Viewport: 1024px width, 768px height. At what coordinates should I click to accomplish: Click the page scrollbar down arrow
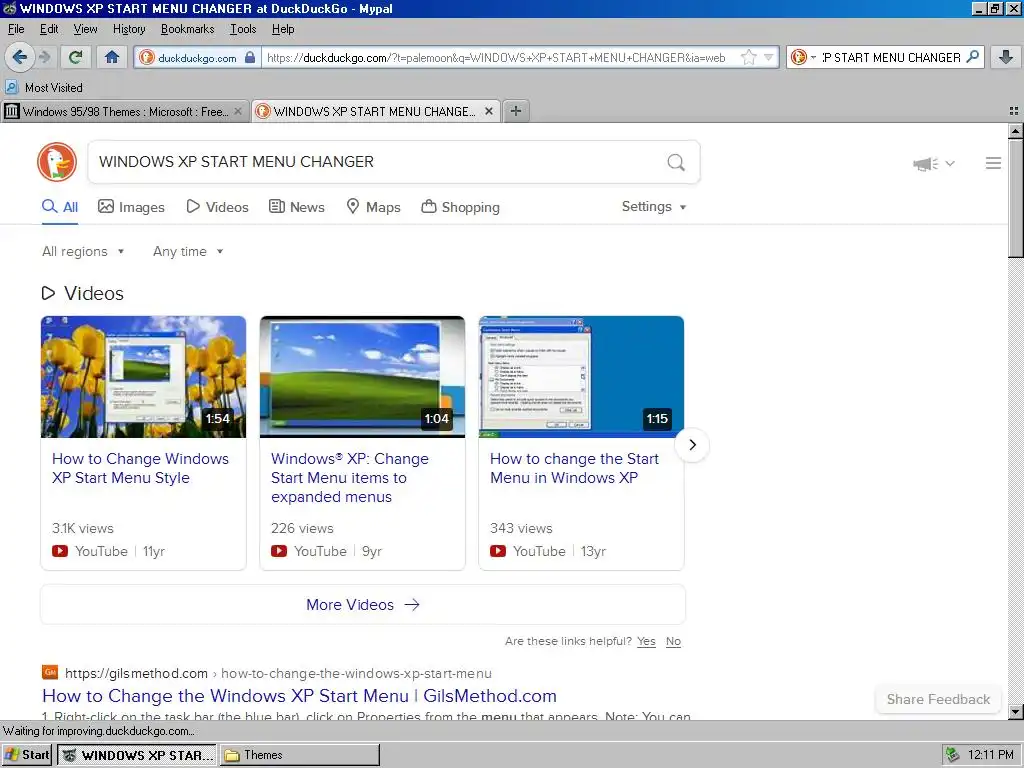pos(1016,712)
